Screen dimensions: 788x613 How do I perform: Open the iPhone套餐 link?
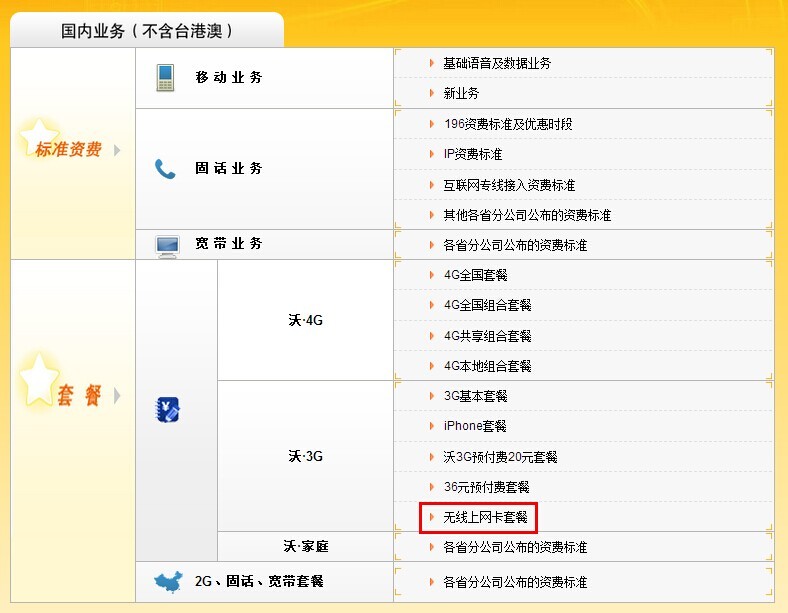pyautogui.click(x=475, y=426)
